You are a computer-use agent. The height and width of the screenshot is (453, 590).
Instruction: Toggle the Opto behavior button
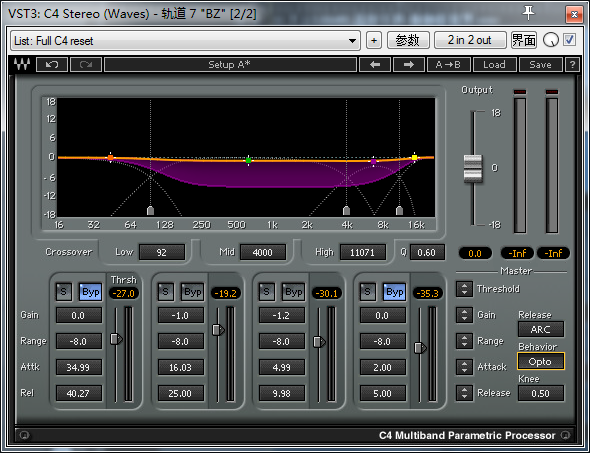pos(541,361)
